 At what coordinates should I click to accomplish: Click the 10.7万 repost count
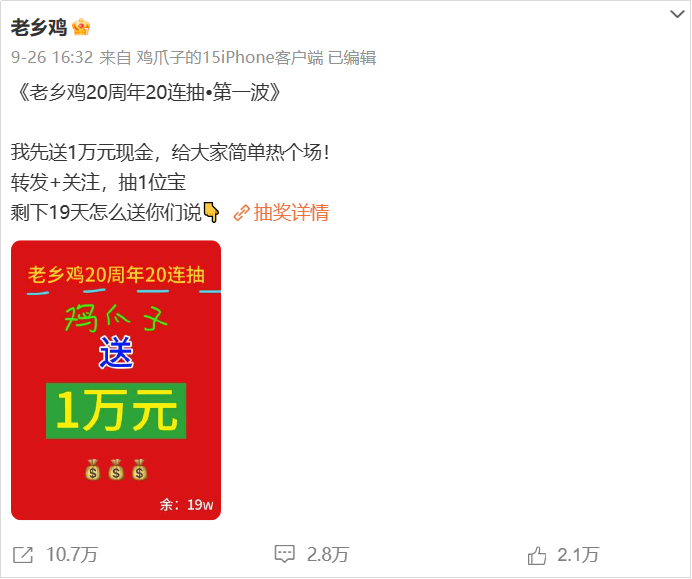[71, 555]
